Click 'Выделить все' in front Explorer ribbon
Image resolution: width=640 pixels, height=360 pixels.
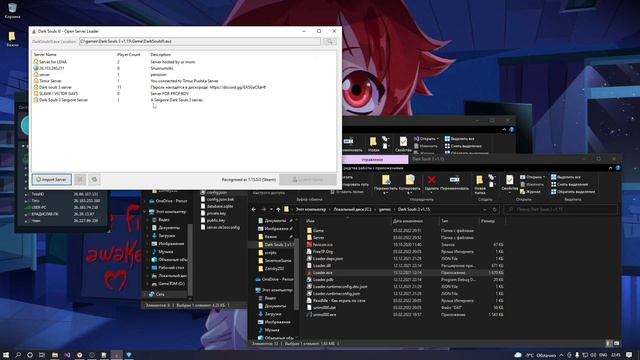pos(565,177)
